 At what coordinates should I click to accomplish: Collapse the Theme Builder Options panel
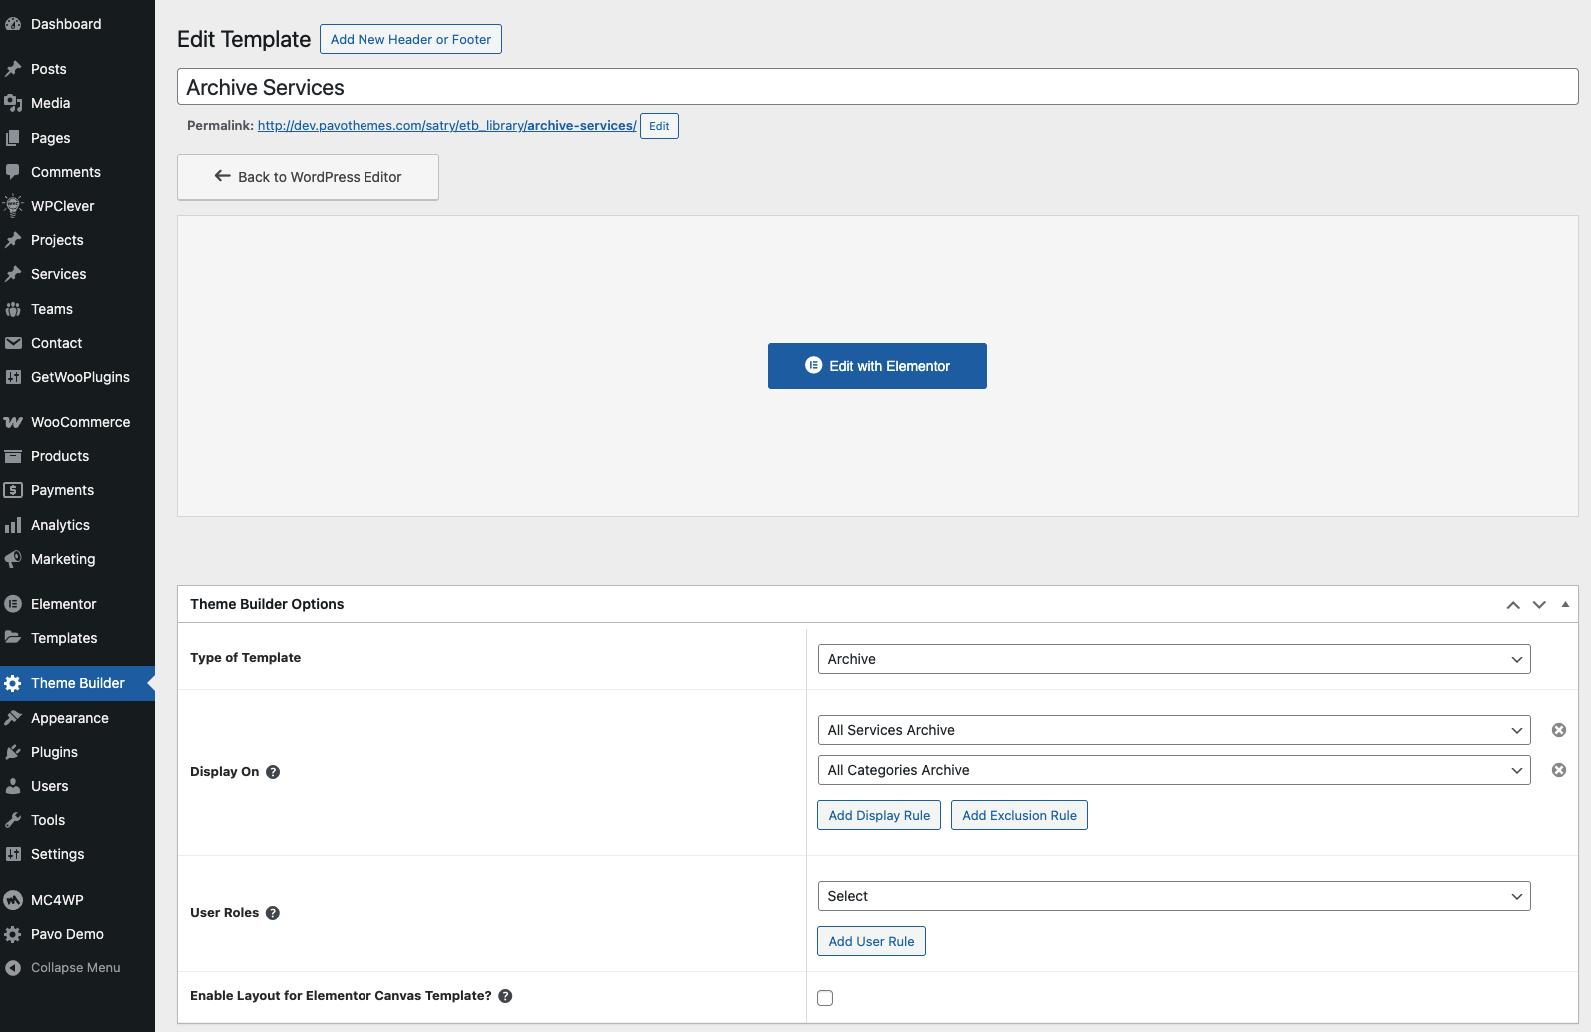point(1565,605)
